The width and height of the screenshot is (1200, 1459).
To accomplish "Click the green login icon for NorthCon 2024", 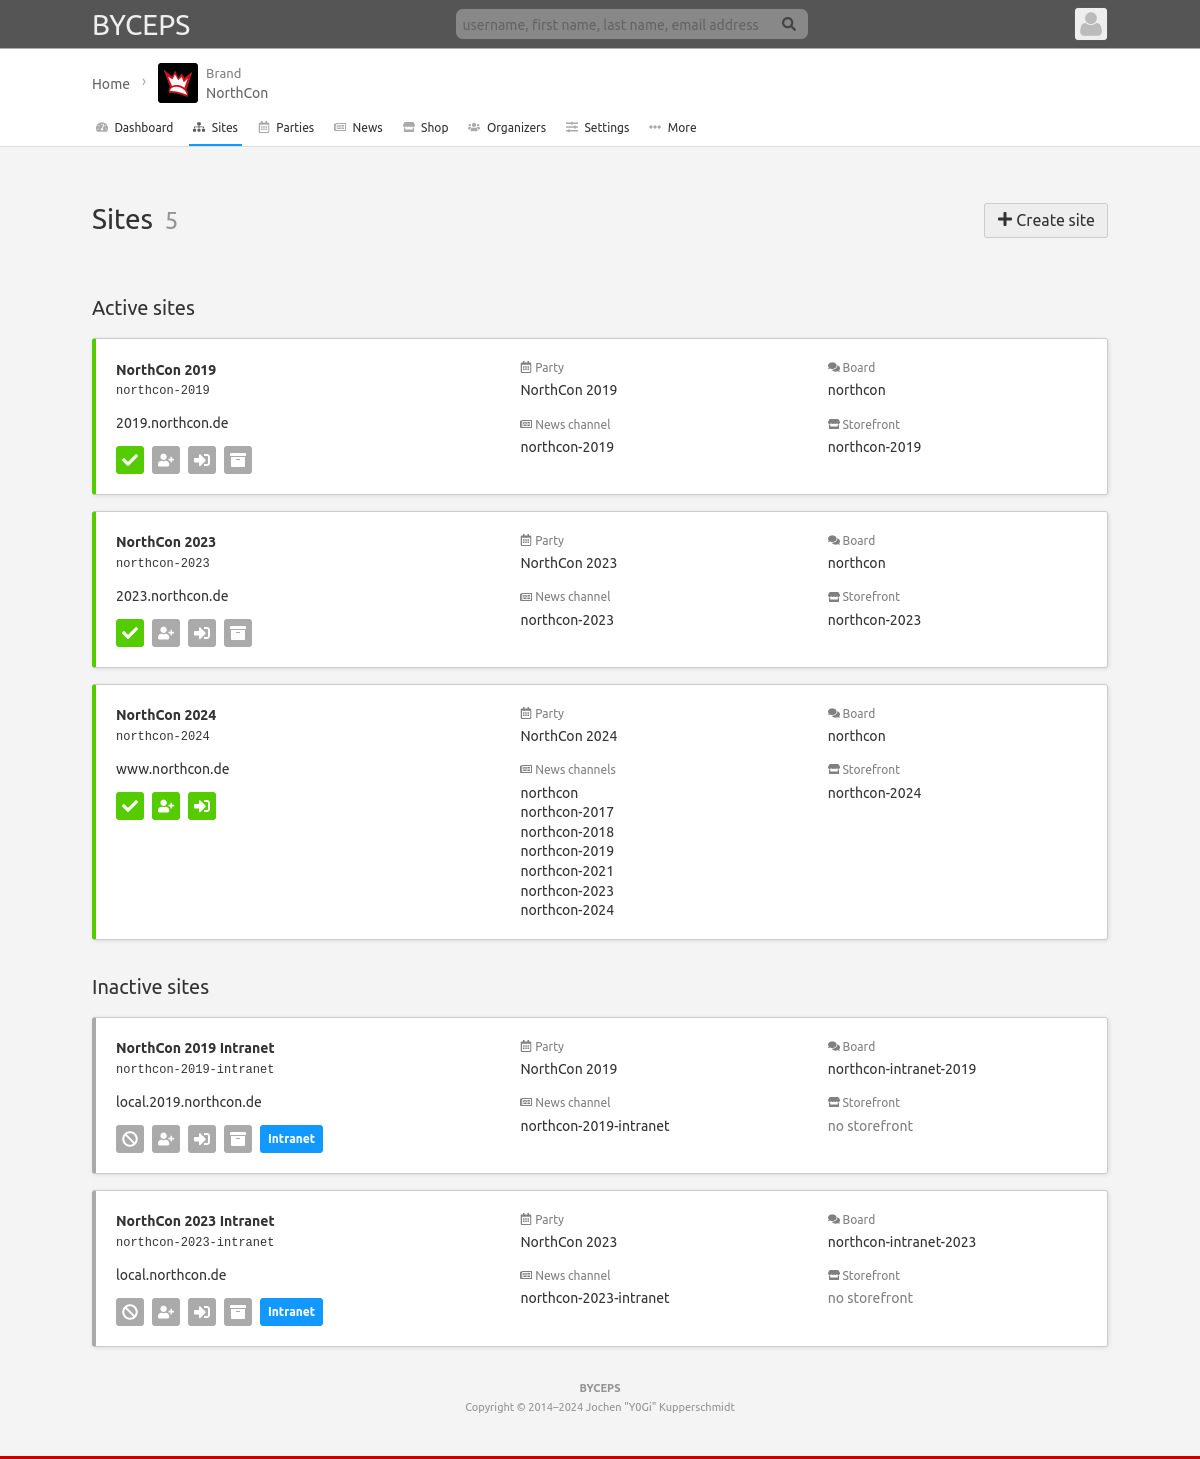I will click(x=202, y=806).
